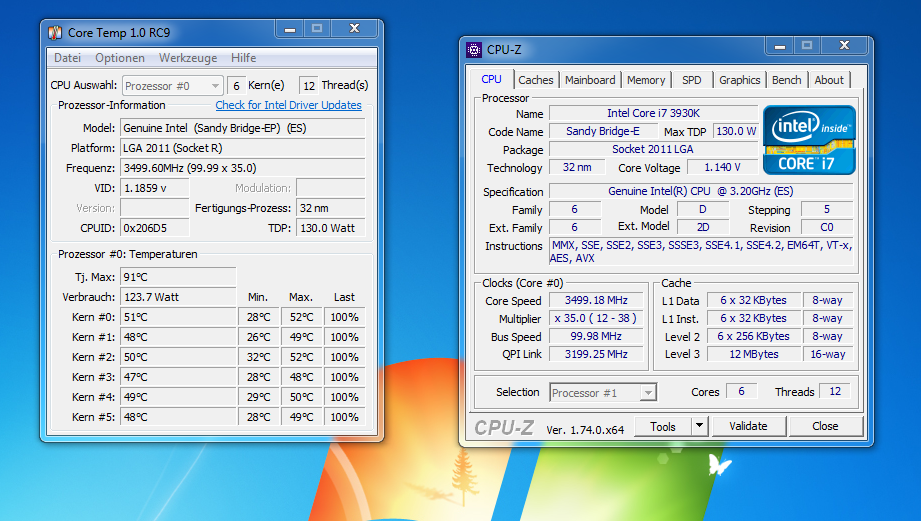921x521 pixels.
Task: Click Kern #4 Max value 50°C
Action: coord(301,397)
